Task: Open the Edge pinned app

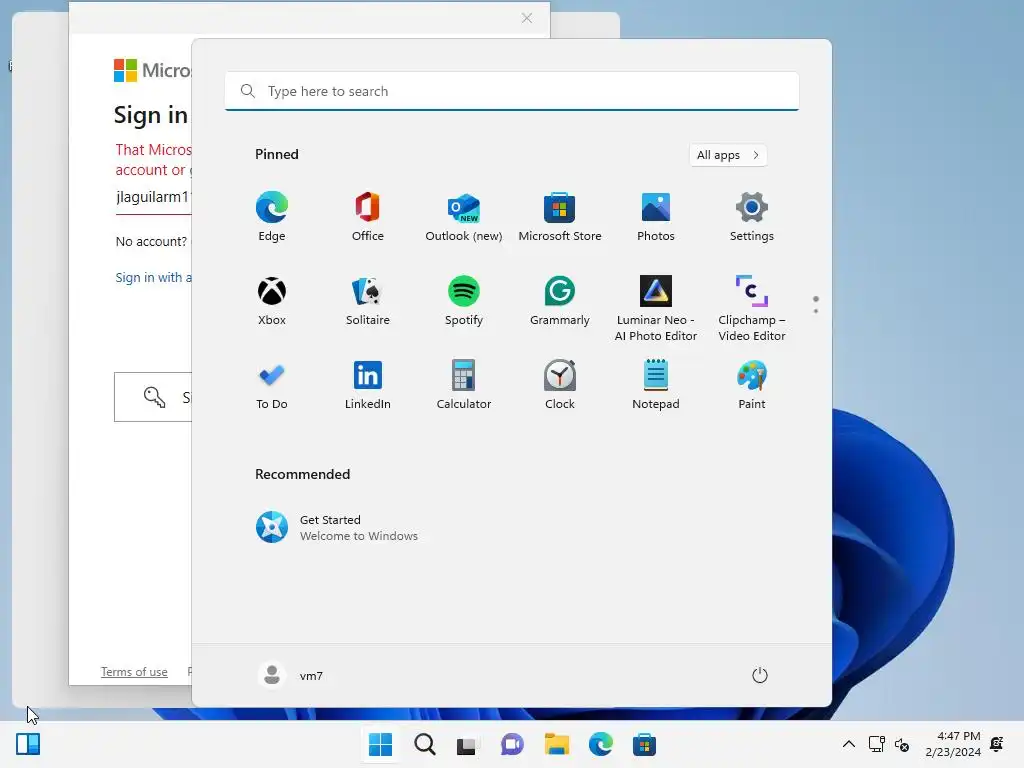Action: pyautogui.click(x=272, y=217)
